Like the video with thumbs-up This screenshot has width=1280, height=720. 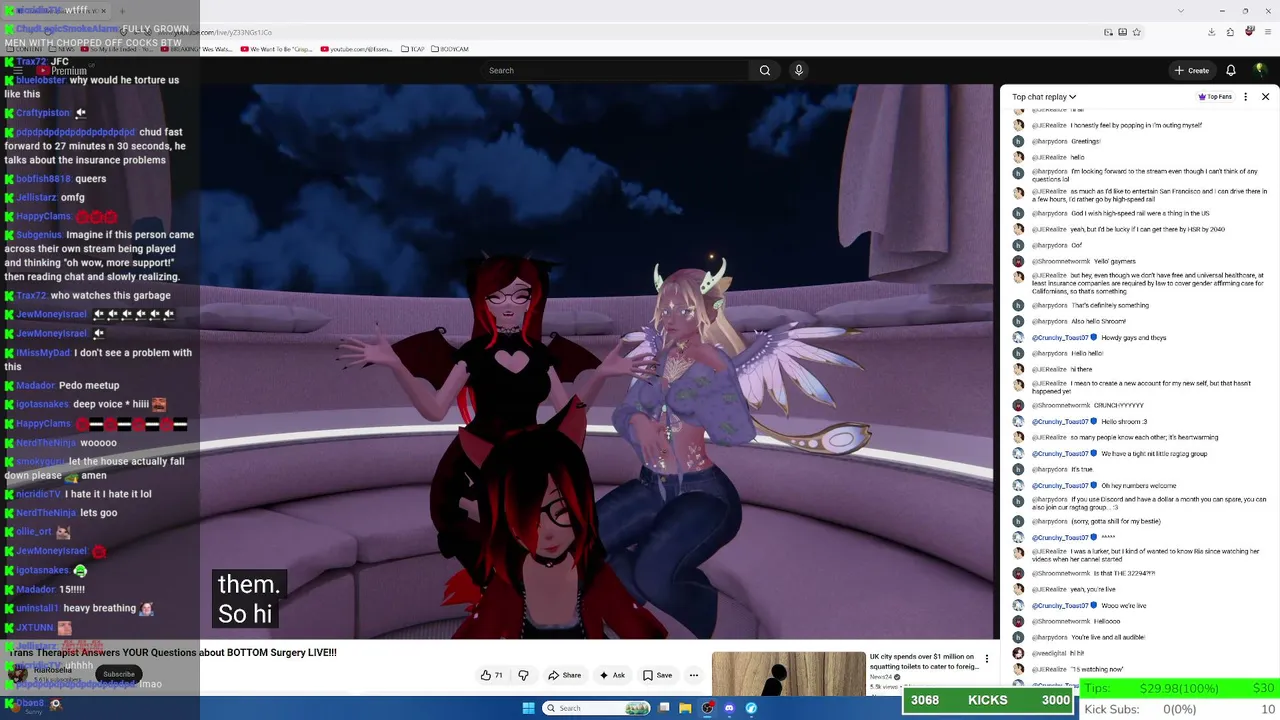click(491, 675)
